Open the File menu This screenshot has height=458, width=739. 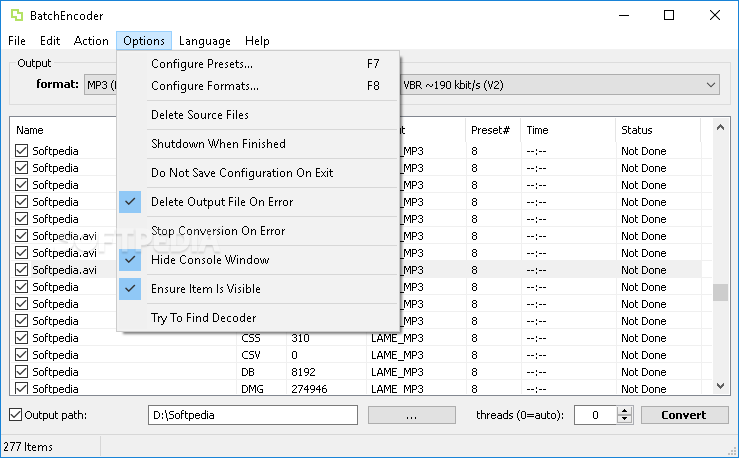pos(17,41)
